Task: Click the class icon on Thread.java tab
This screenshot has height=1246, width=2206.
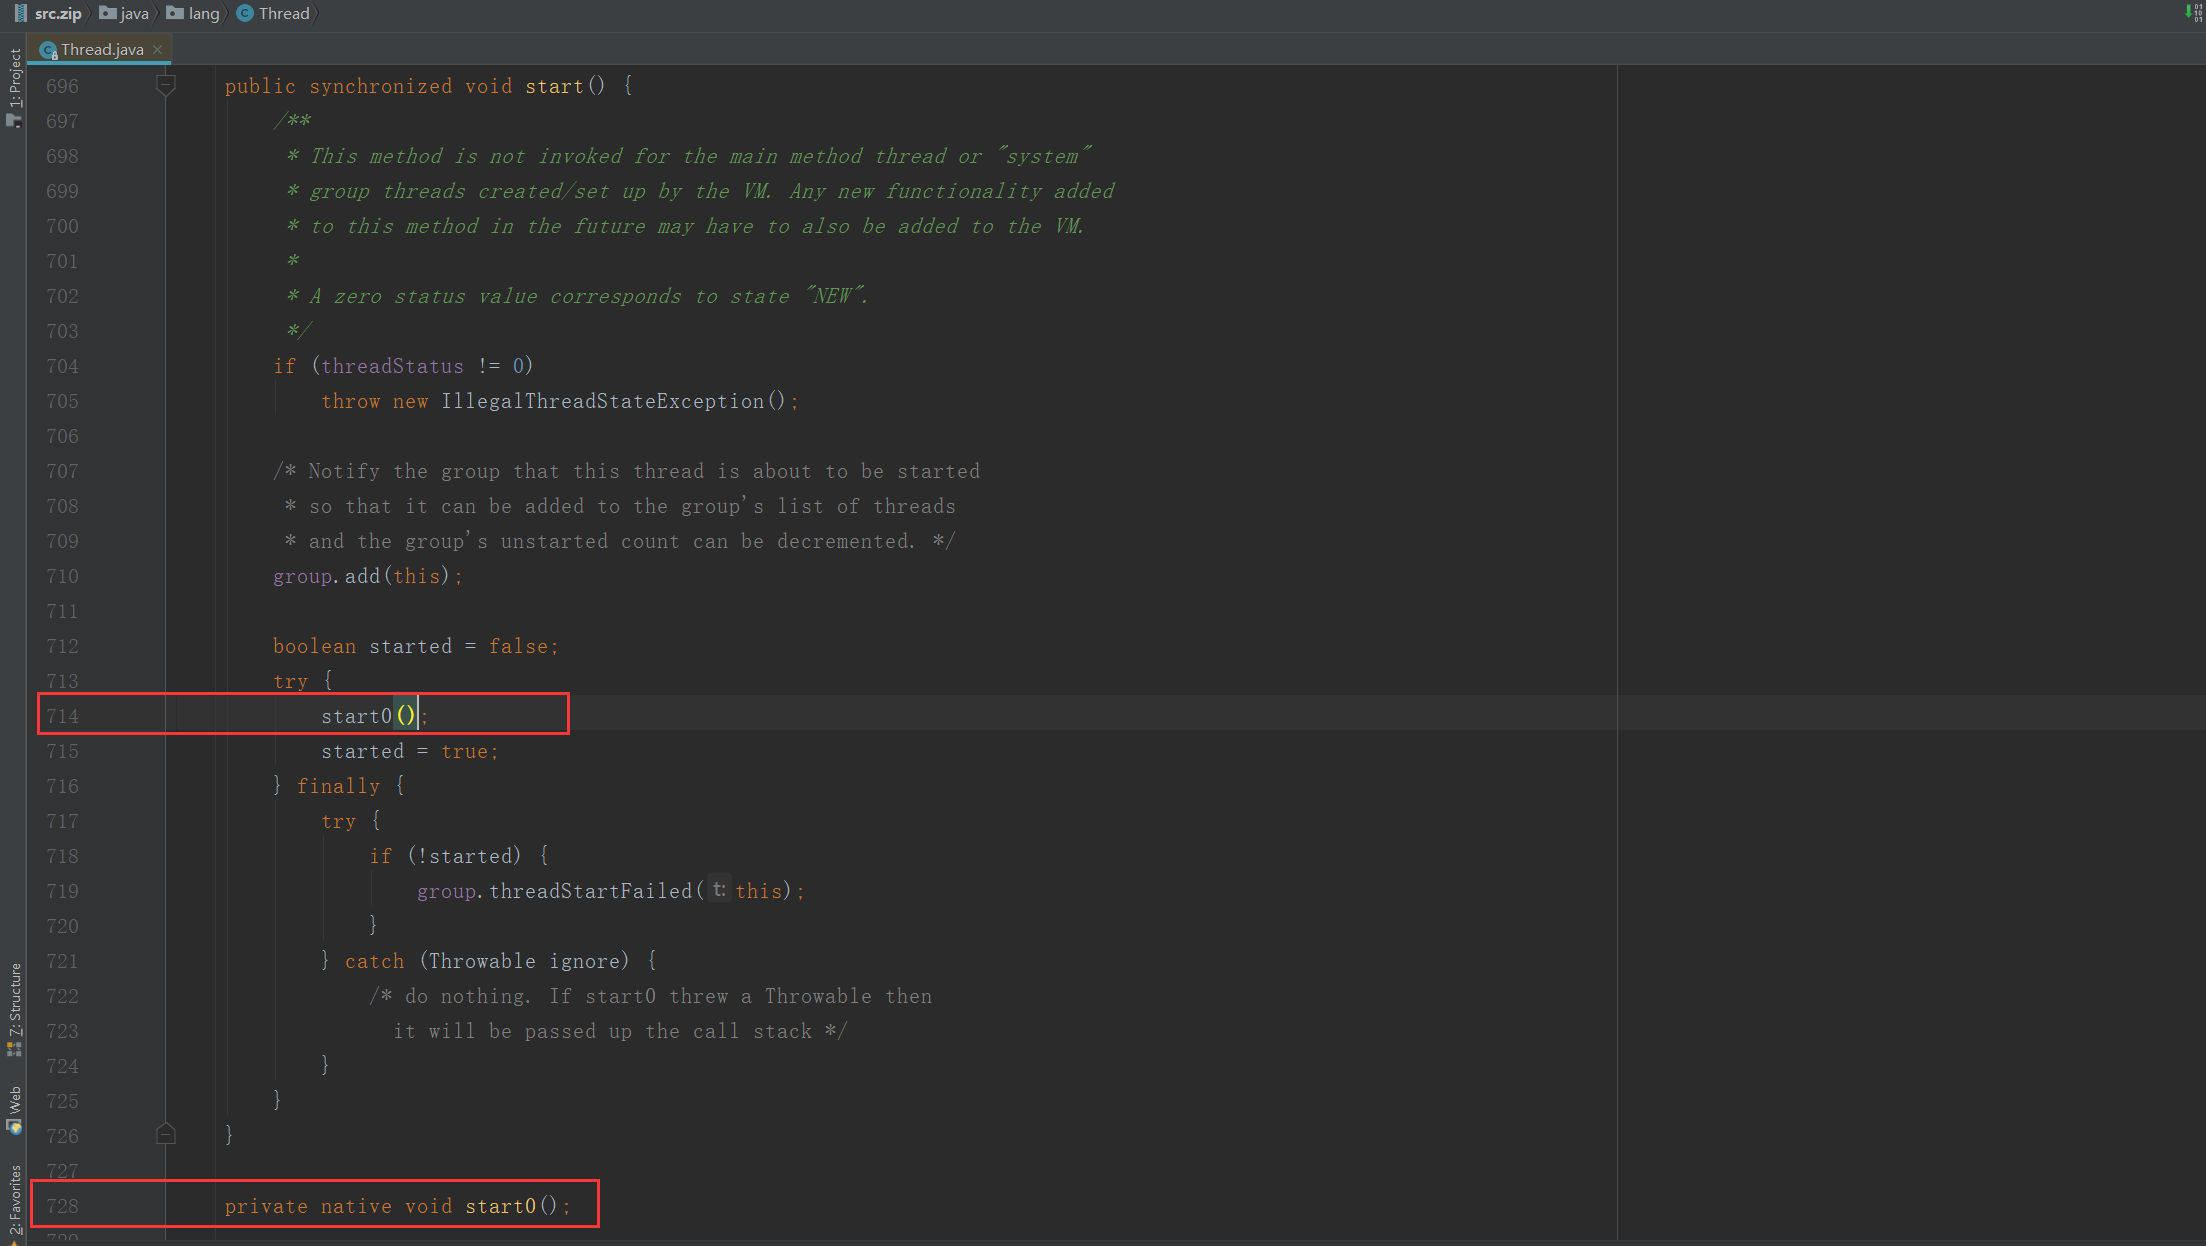Action: coord(48,50)
